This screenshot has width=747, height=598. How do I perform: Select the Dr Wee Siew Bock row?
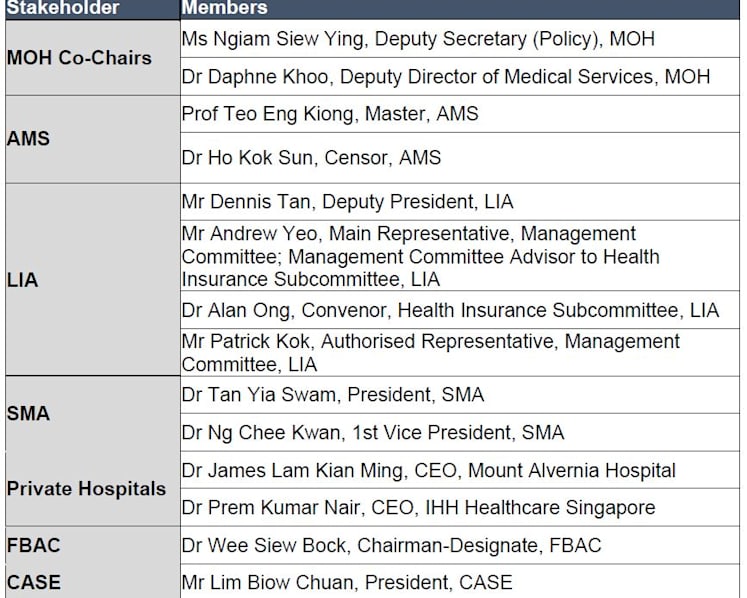[x=460, y=545]
